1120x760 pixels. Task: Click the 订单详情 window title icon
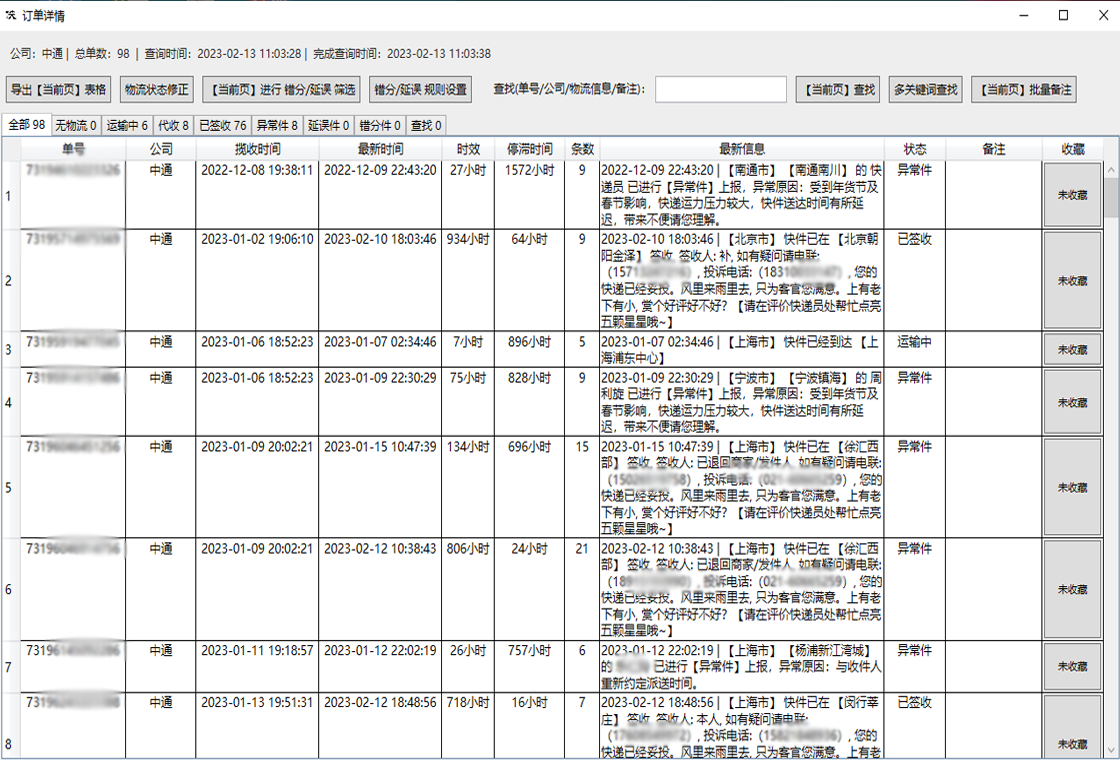point(11,15)
